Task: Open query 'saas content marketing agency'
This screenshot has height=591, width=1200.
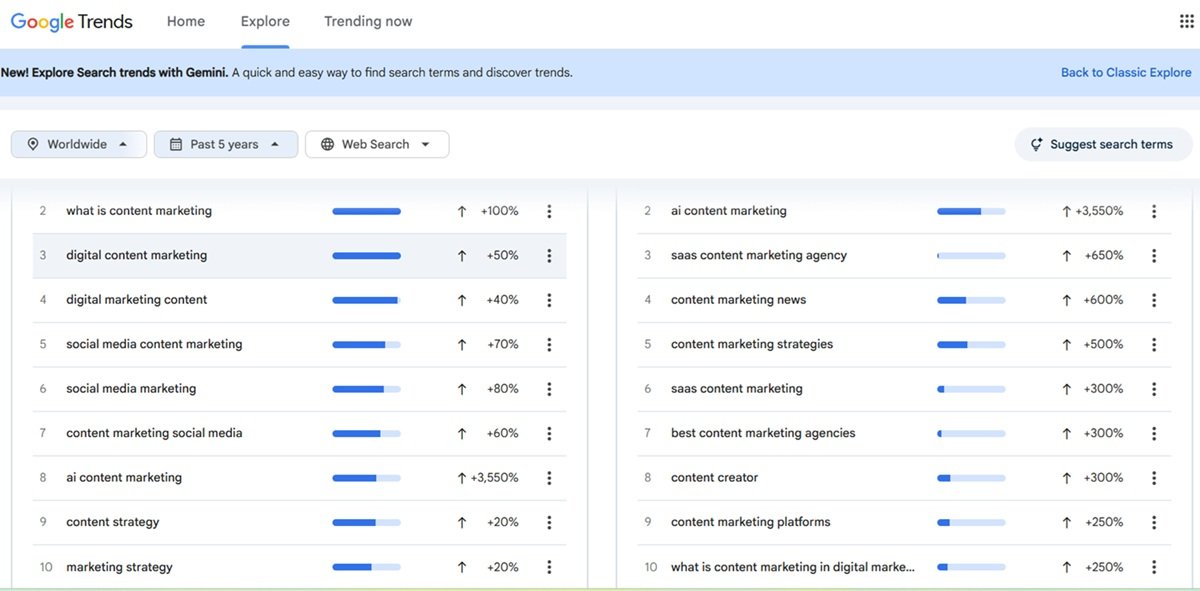Action: (759, 255)
